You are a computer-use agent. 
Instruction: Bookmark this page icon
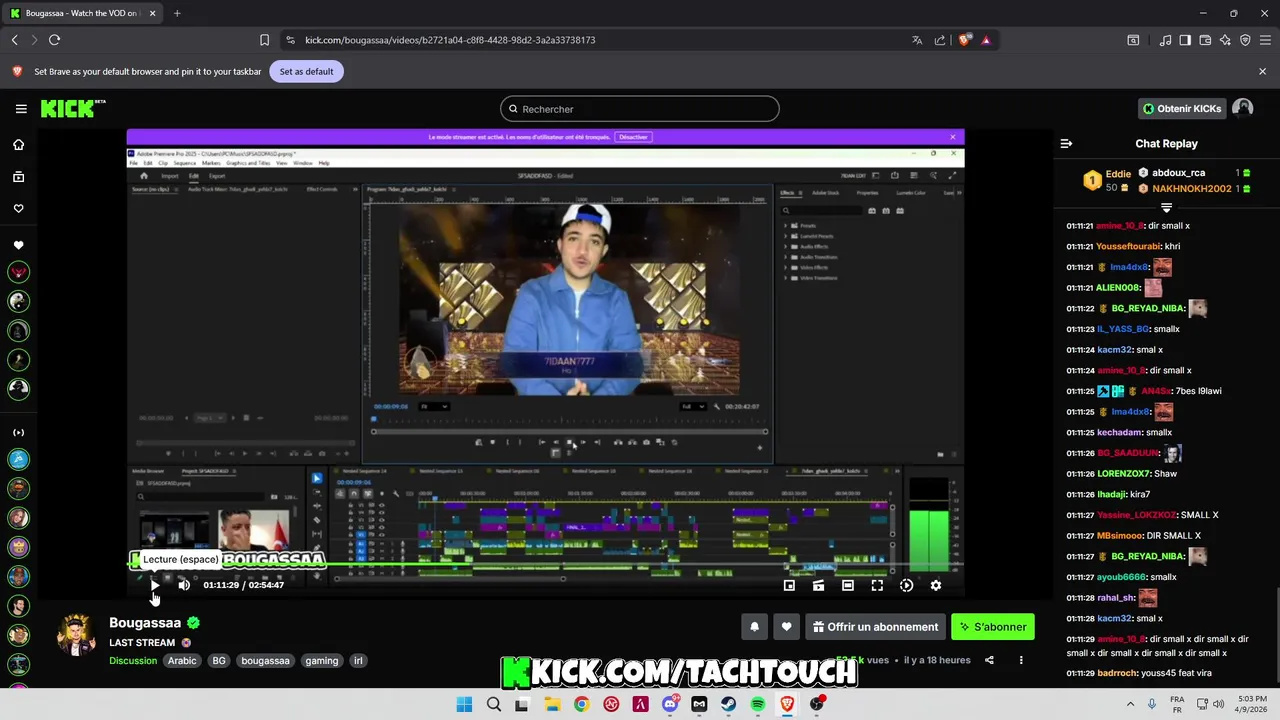264,40
